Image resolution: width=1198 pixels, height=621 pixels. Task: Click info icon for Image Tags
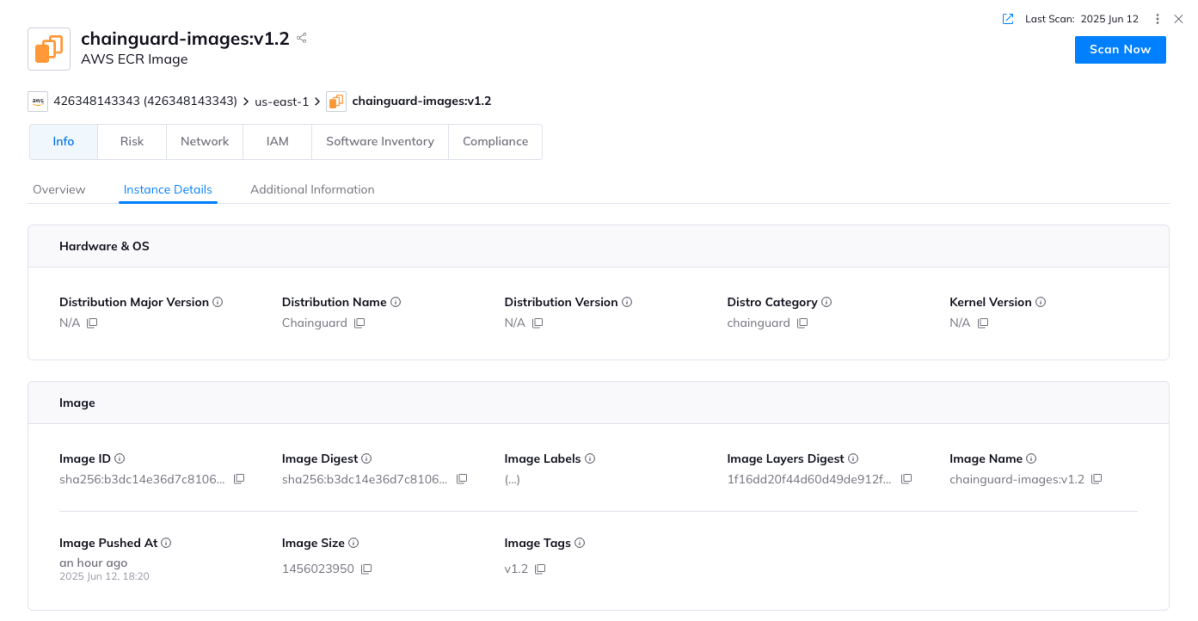click(580, 543)
